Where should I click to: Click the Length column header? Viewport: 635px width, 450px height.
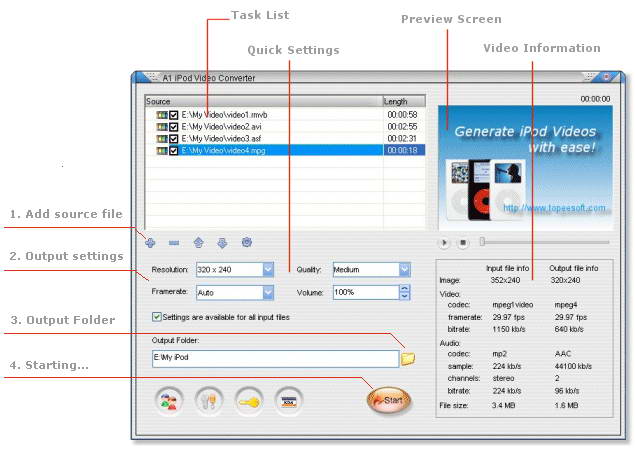(404, 101)
